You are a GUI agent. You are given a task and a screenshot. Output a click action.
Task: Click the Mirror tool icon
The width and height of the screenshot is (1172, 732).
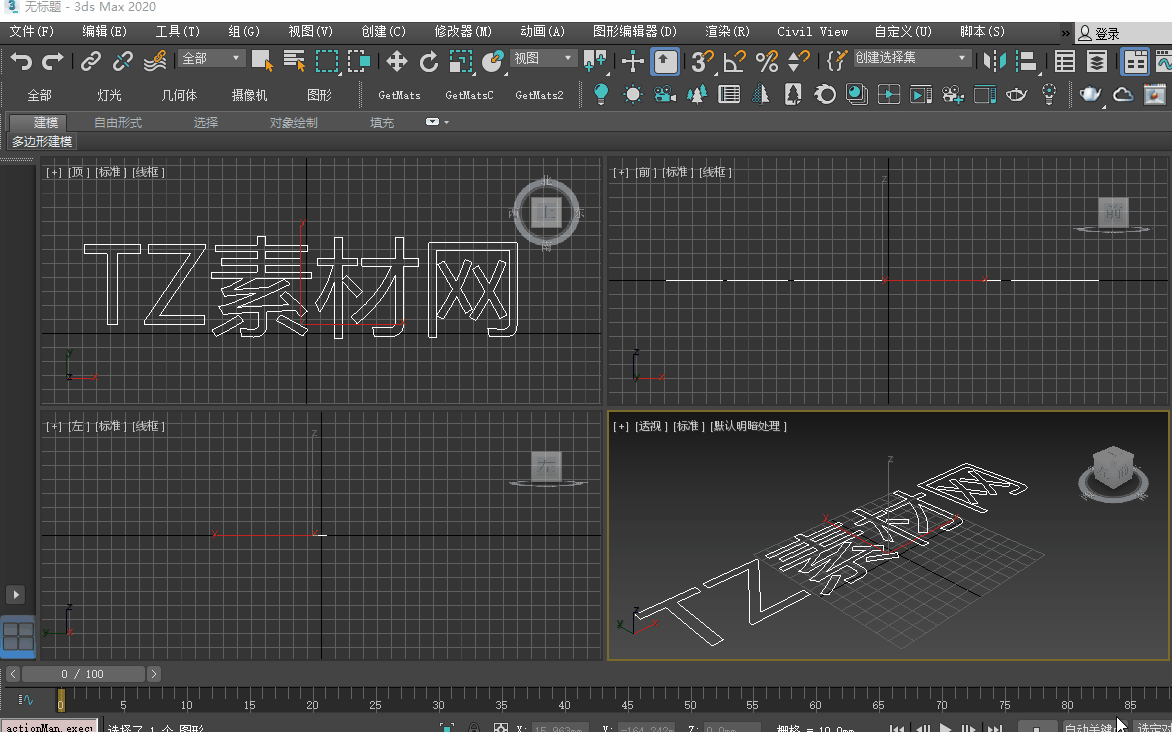[x=994, y=61]
